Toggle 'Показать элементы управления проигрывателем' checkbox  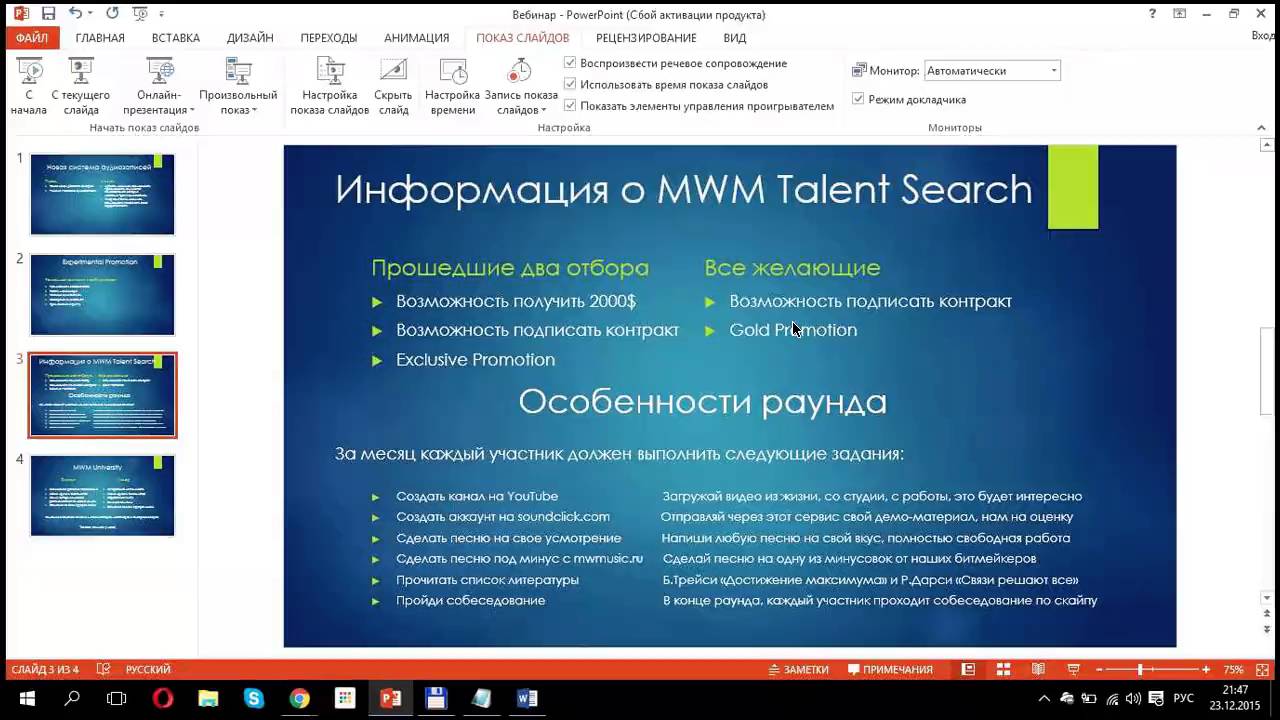pos(570,106)
